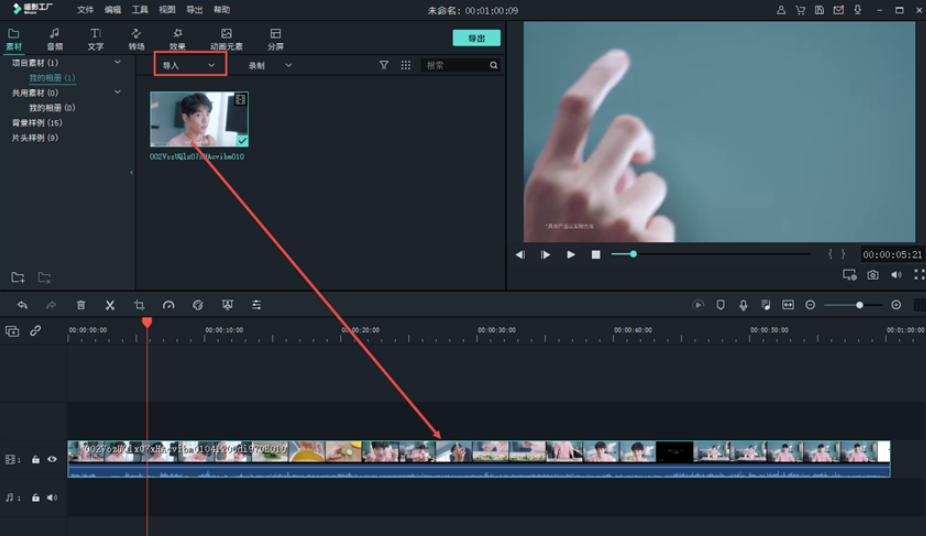Delete selected clip with trash icon

pos(81,305)
